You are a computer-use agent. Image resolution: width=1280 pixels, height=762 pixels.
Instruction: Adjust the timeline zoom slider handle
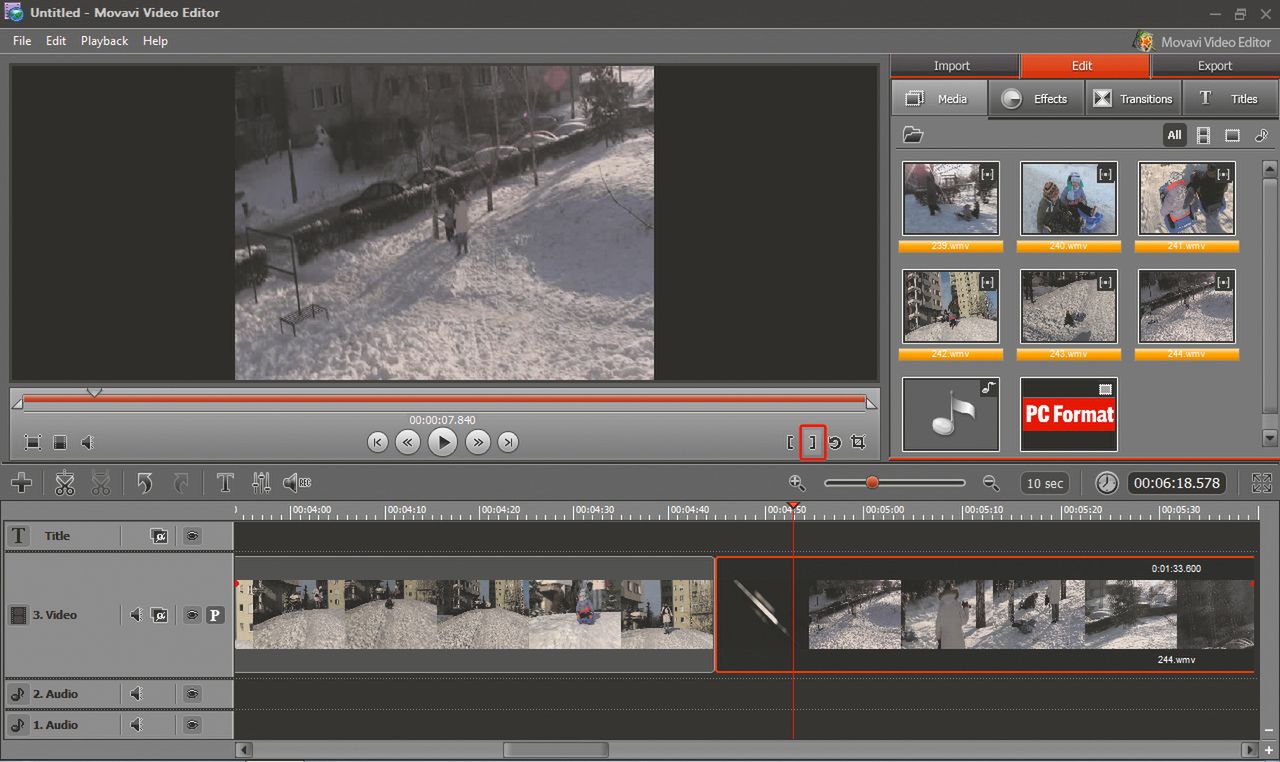[872, 482]
